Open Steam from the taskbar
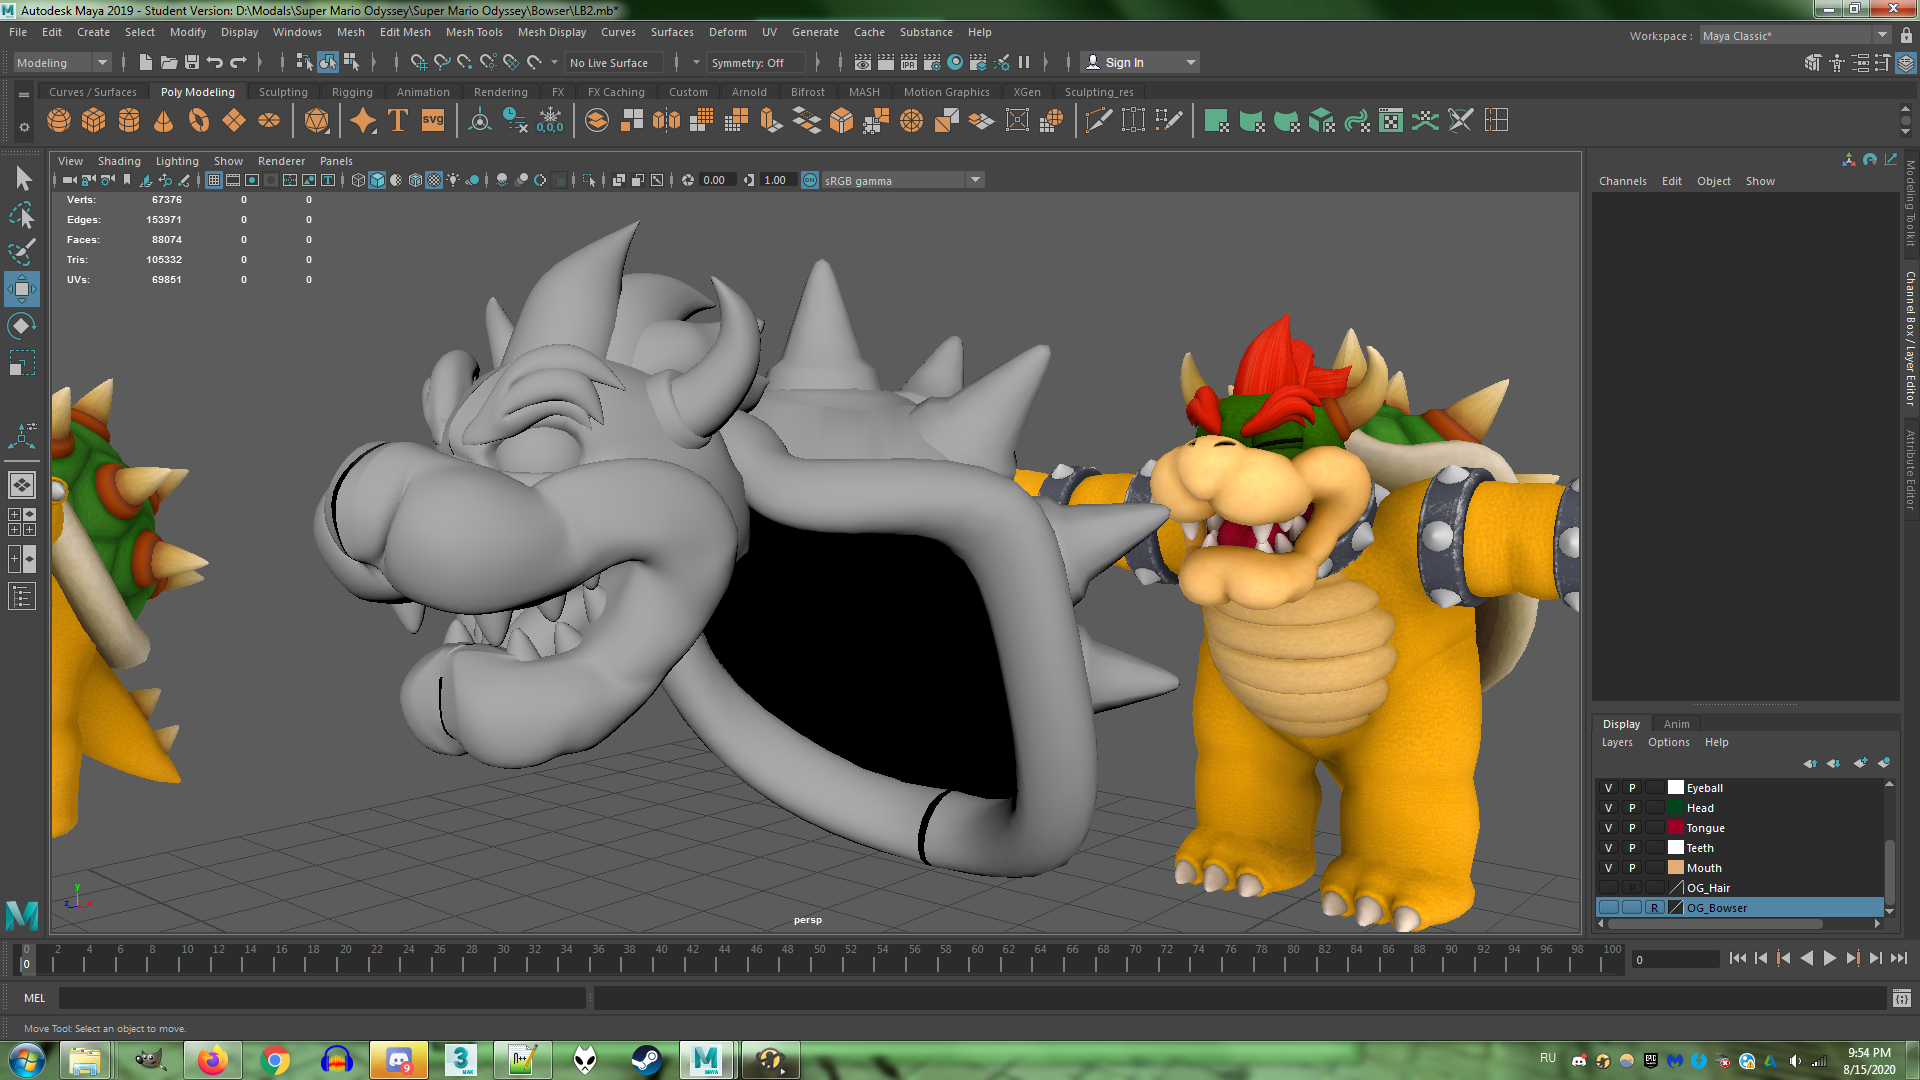This screenshot has width=1920, height=1080. pos(646,1060)
